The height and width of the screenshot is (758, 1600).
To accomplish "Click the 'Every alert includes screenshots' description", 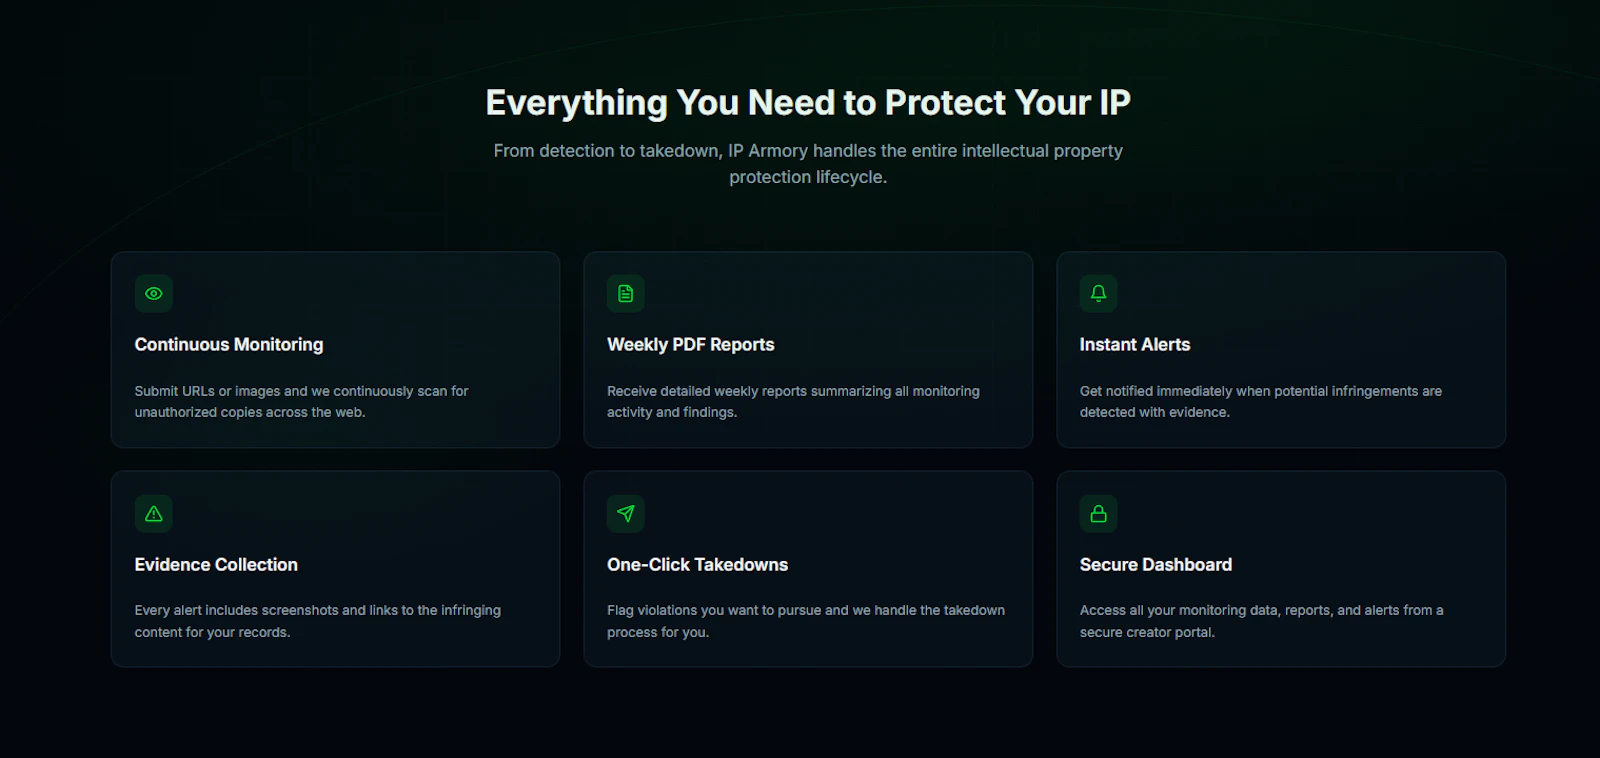I will [318, 621].
